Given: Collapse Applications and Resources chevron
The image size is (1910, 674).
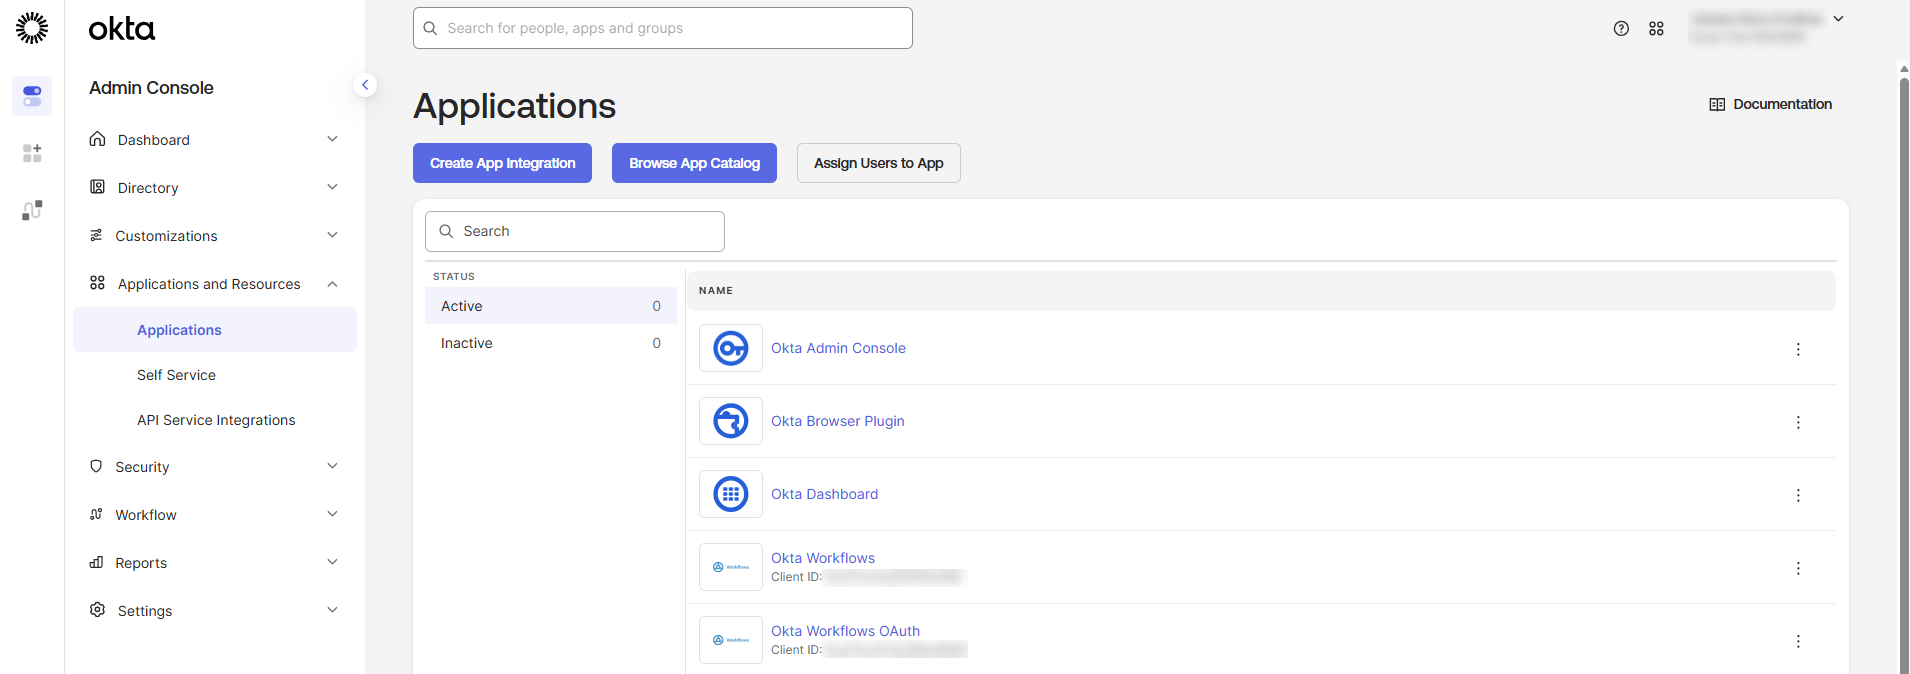Looking at the screenshot, I should [332, 284].
